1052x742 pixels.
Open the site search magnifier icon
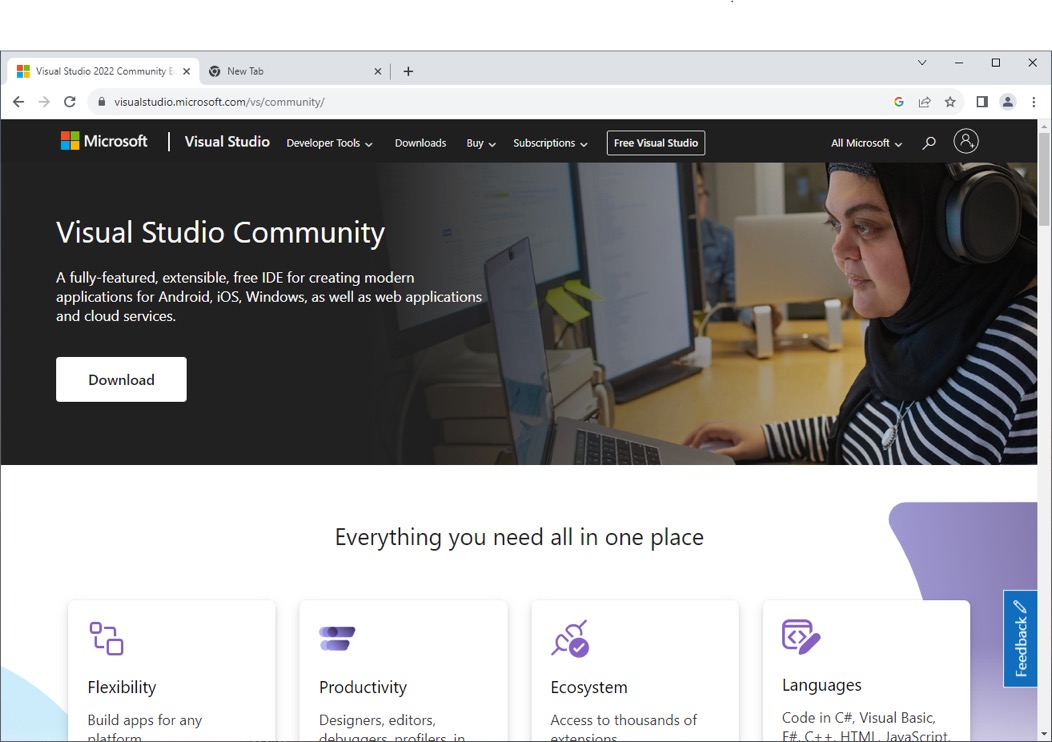pyautogui.click(x=929, y=143)
